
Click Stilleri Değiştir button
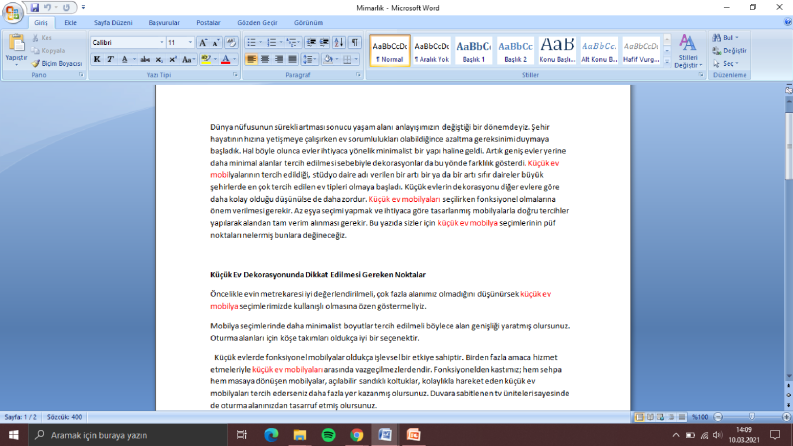click(688, 51)
